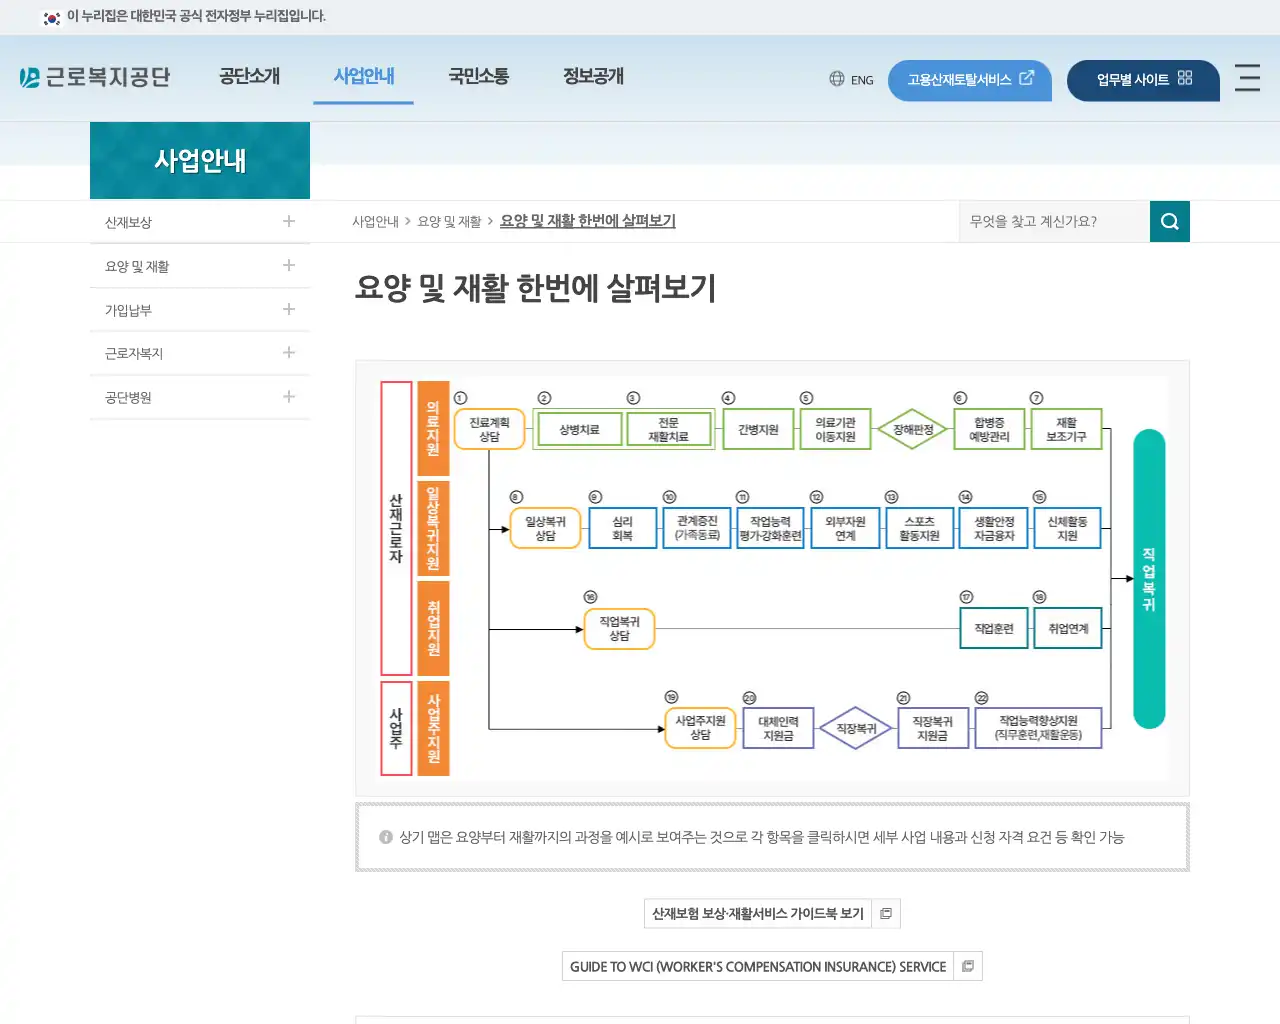Click the search magnifier icon

click(x=1170, y=221)
